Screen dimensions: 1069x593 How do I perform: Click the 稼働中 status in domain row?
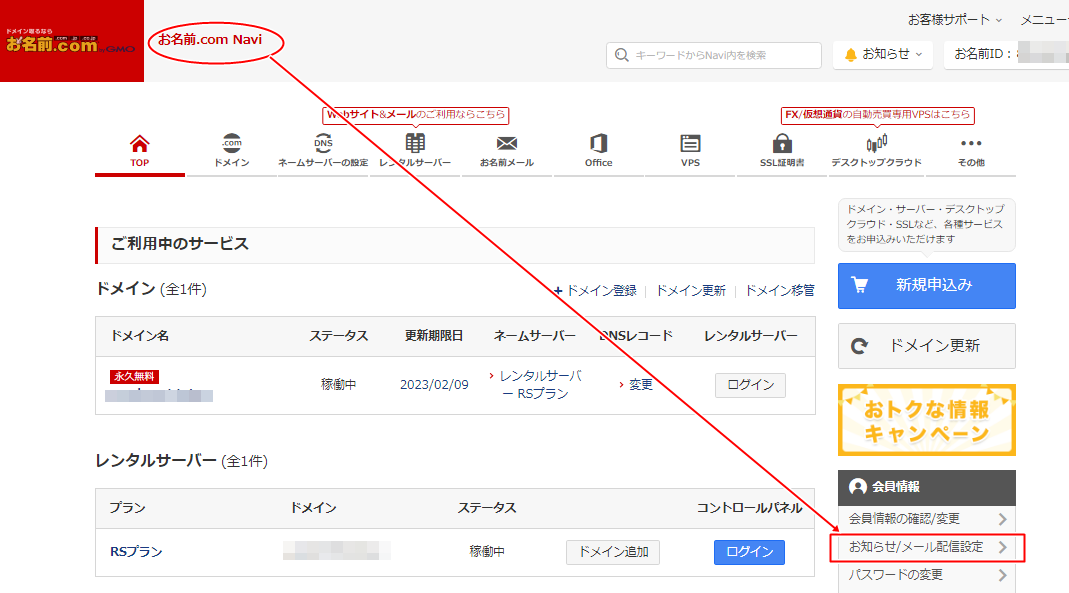pyautogui.click(x=339, y=385)
